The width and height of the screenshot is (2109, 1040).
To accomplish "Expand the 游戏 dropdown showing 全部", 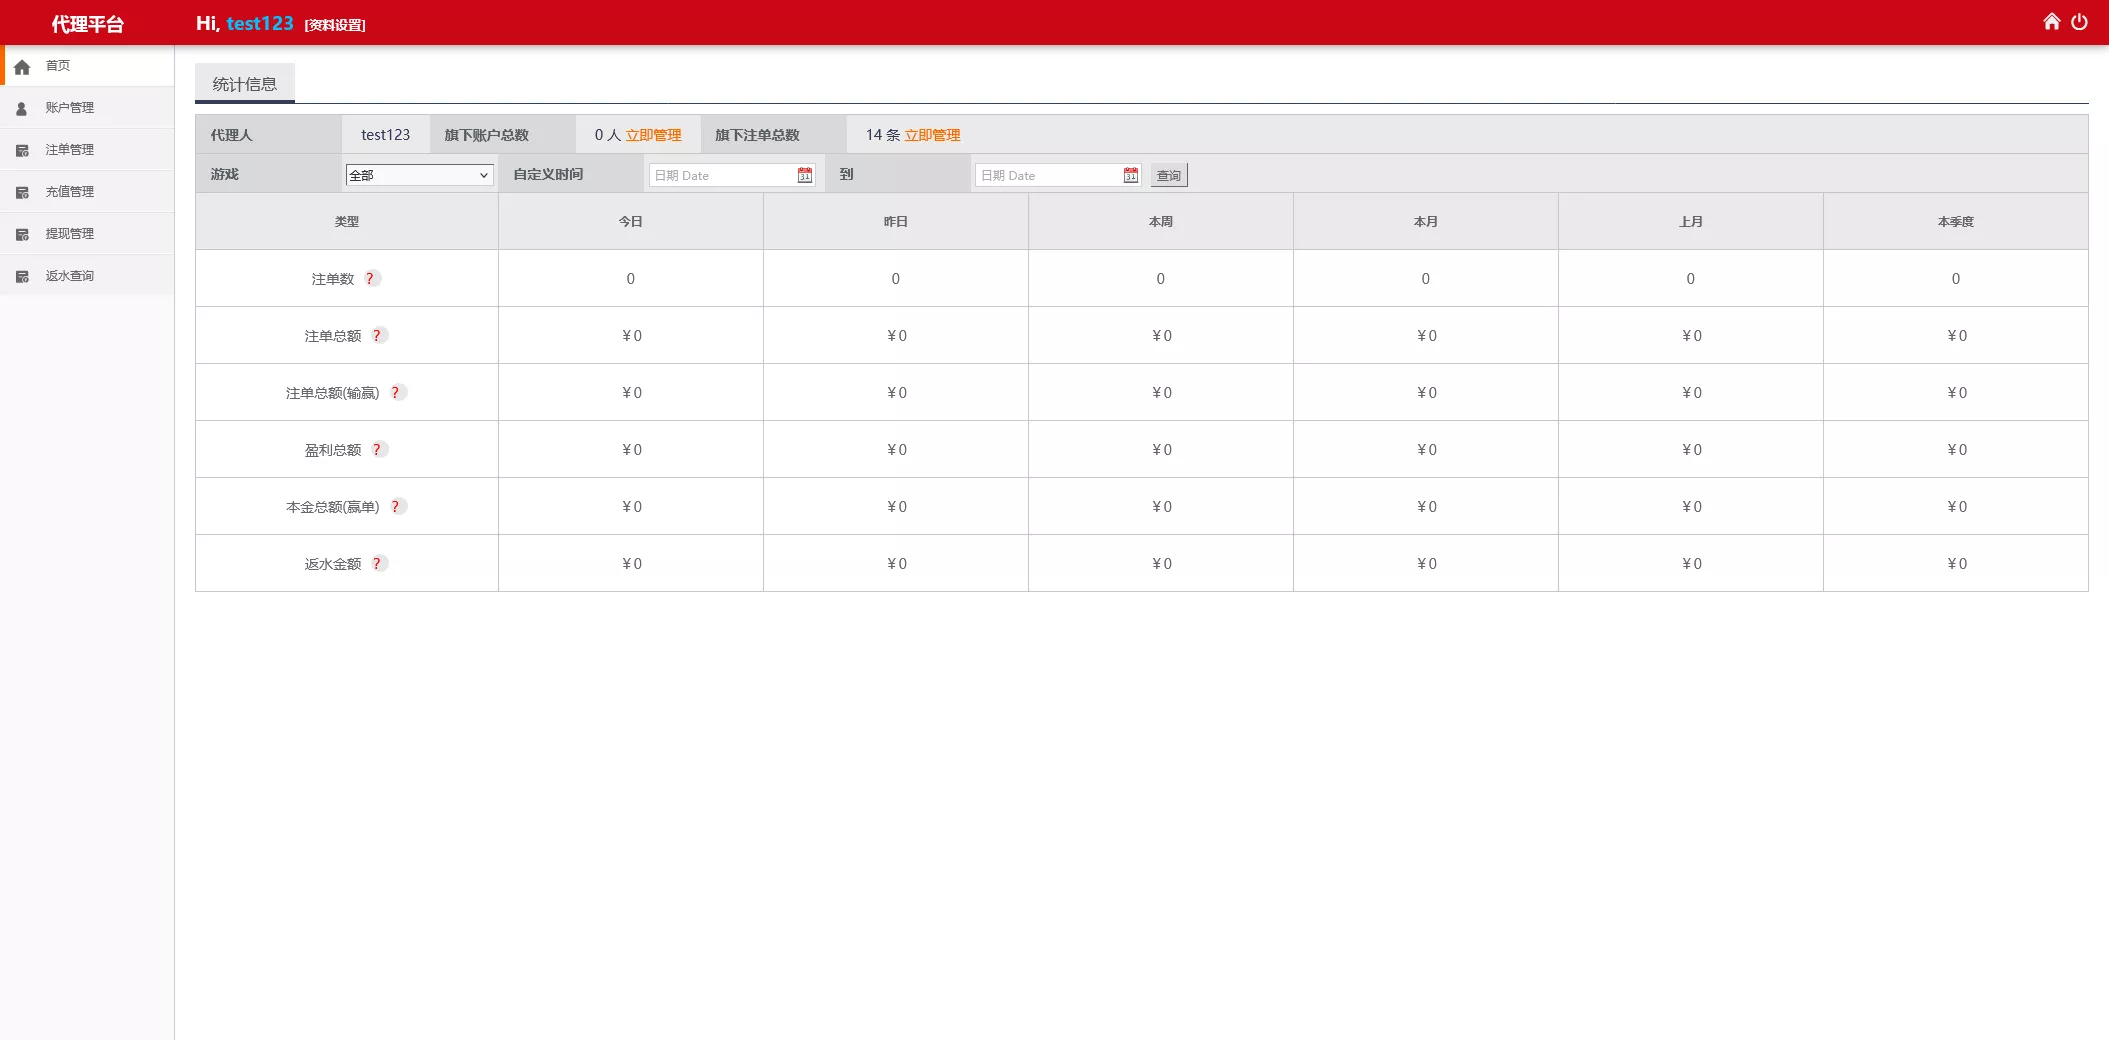I will click(x=419, y=175).
